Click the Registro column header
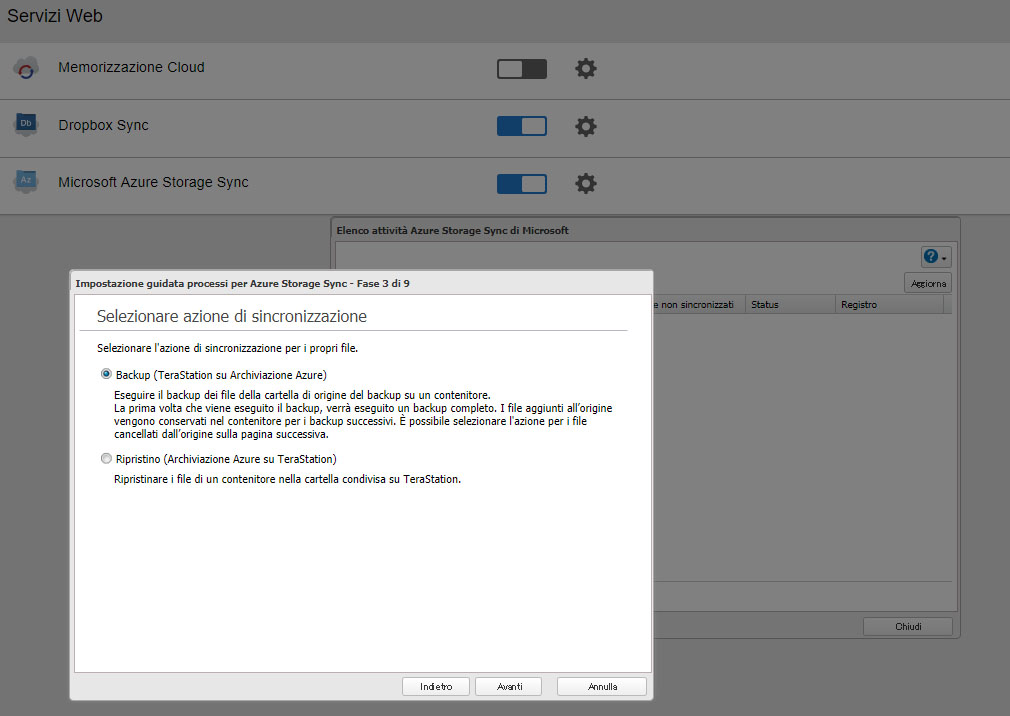The height and width of the screenshot is (716, 1010). pyautogui.click(x=888, y=305)
